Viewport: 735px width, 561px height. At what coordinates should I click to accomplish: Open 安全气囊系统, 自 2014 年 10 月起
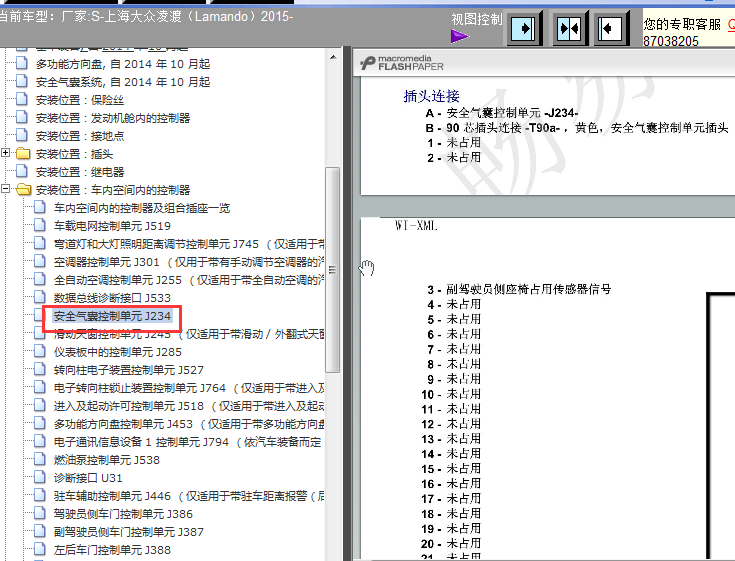tap(123, 82)
